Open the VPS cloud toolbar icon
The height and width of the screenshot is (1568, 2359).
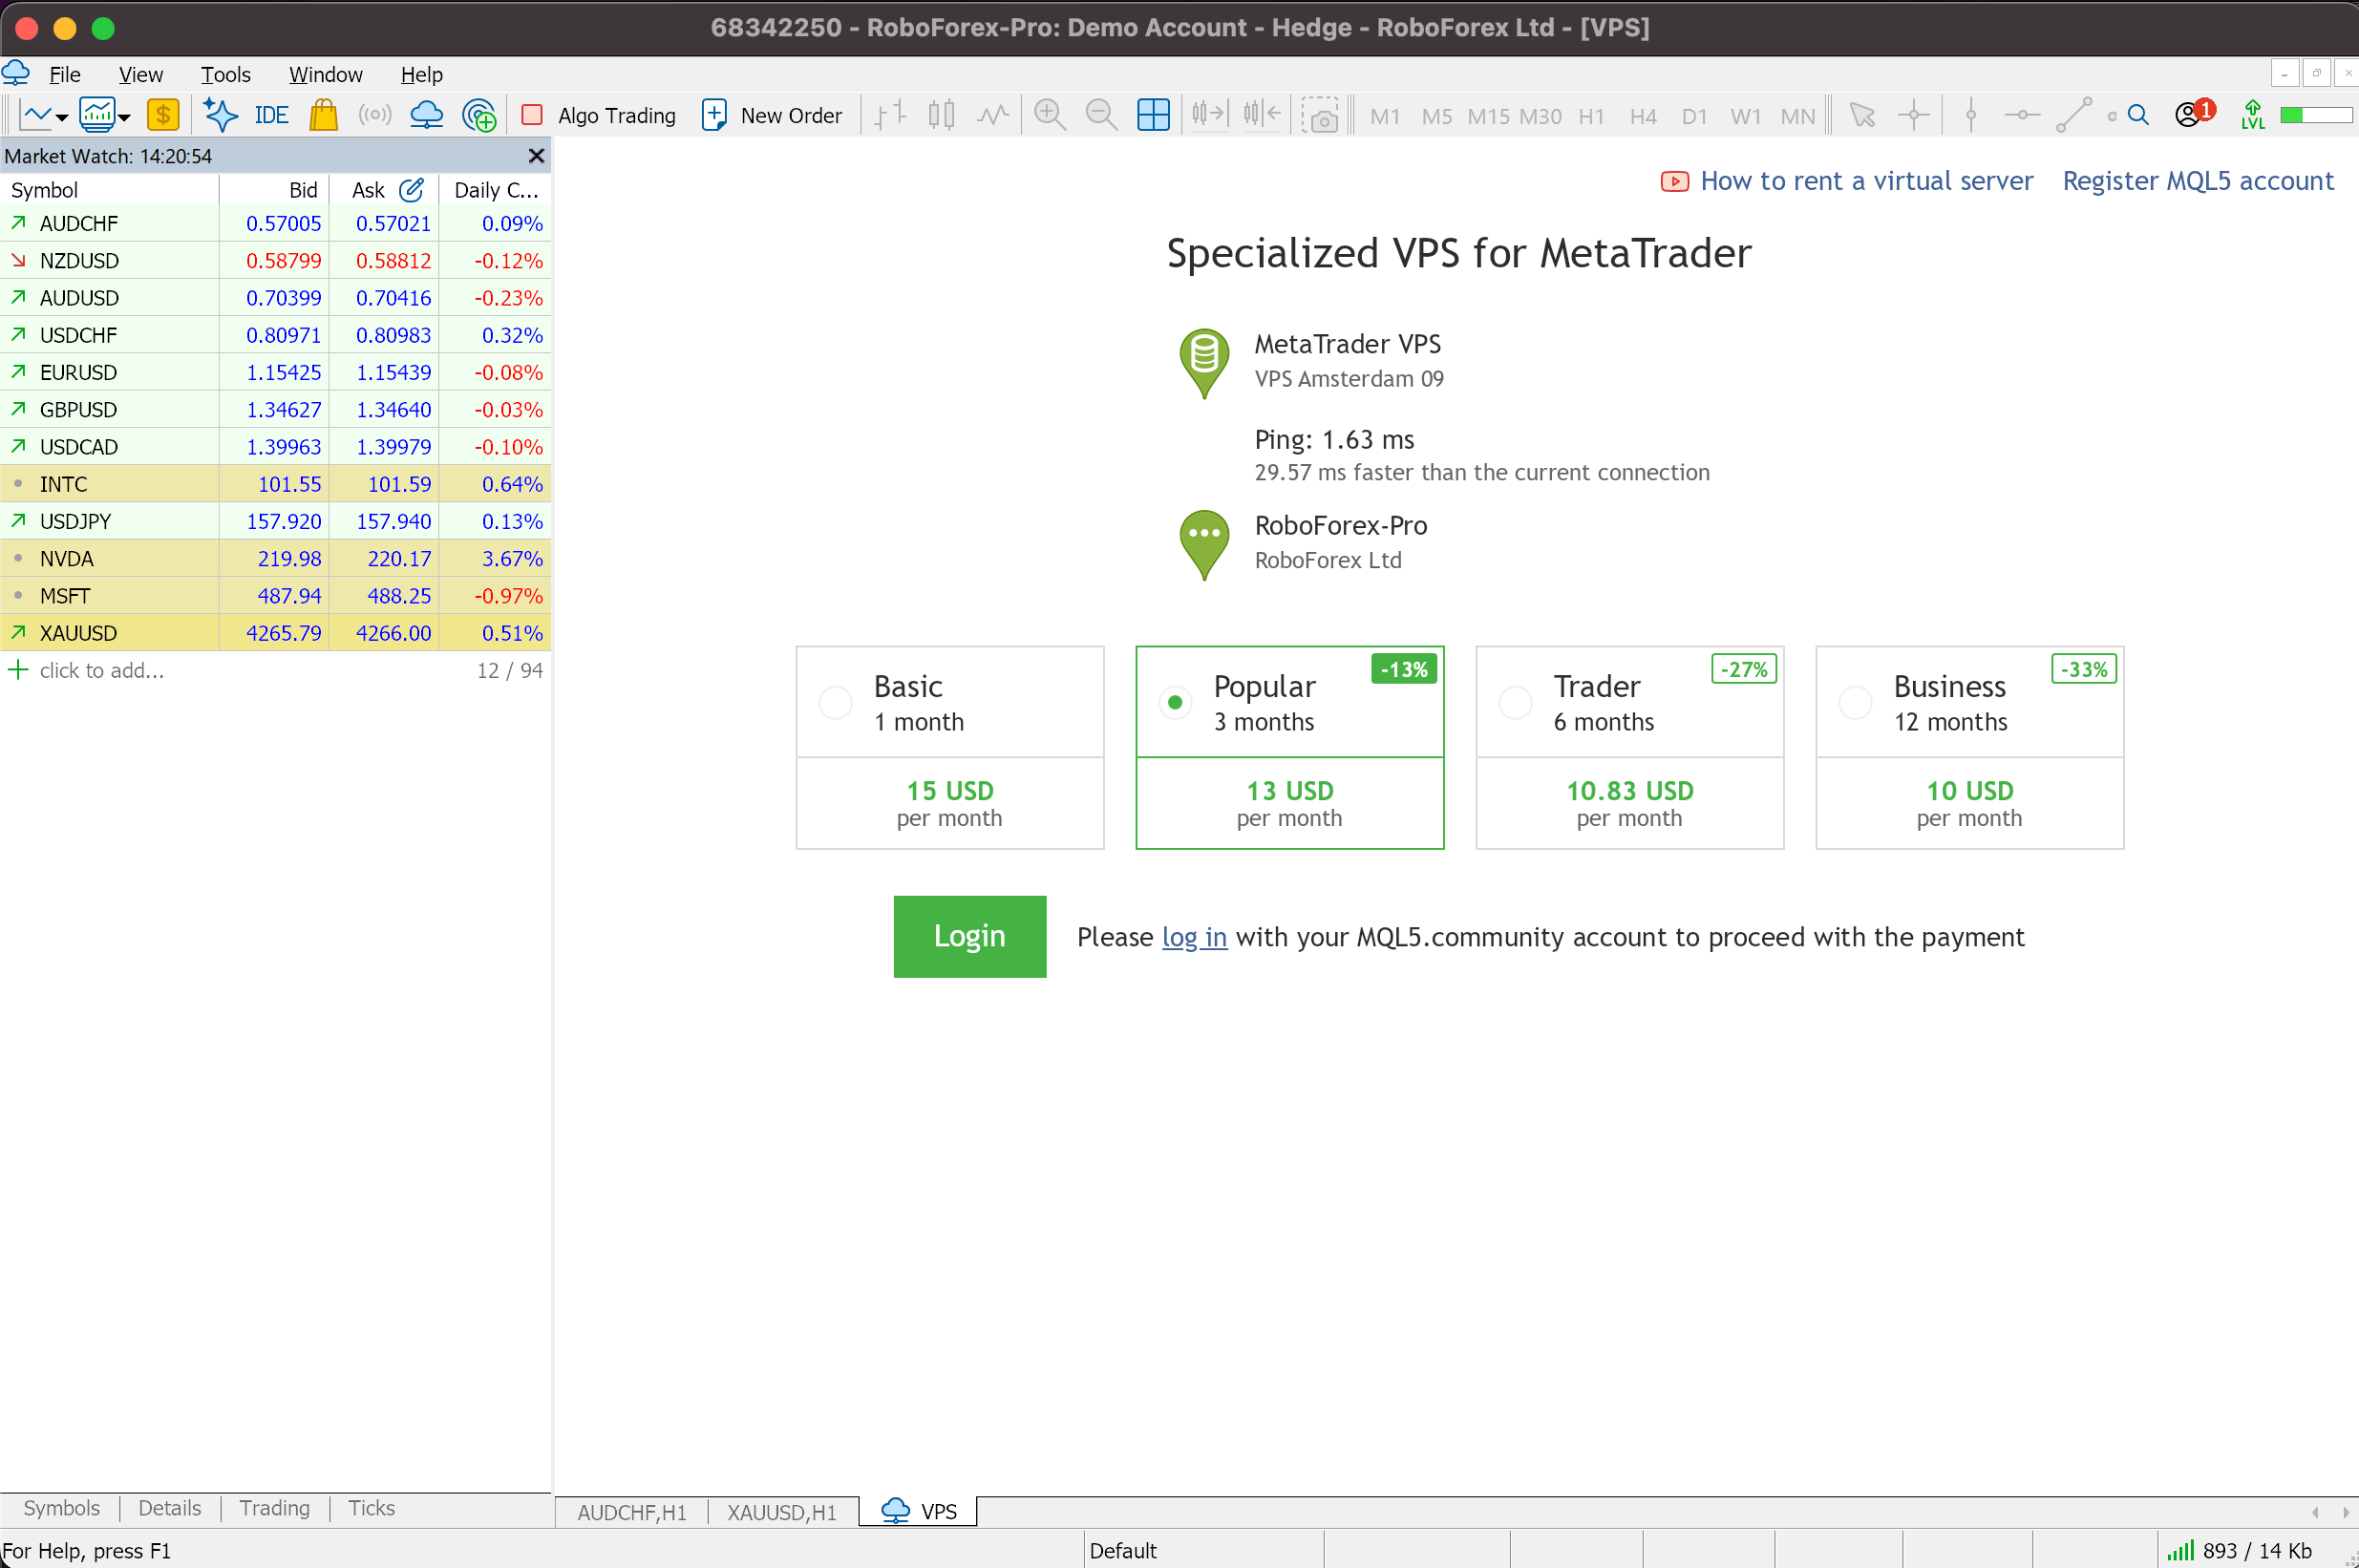(x=427, y=115)
